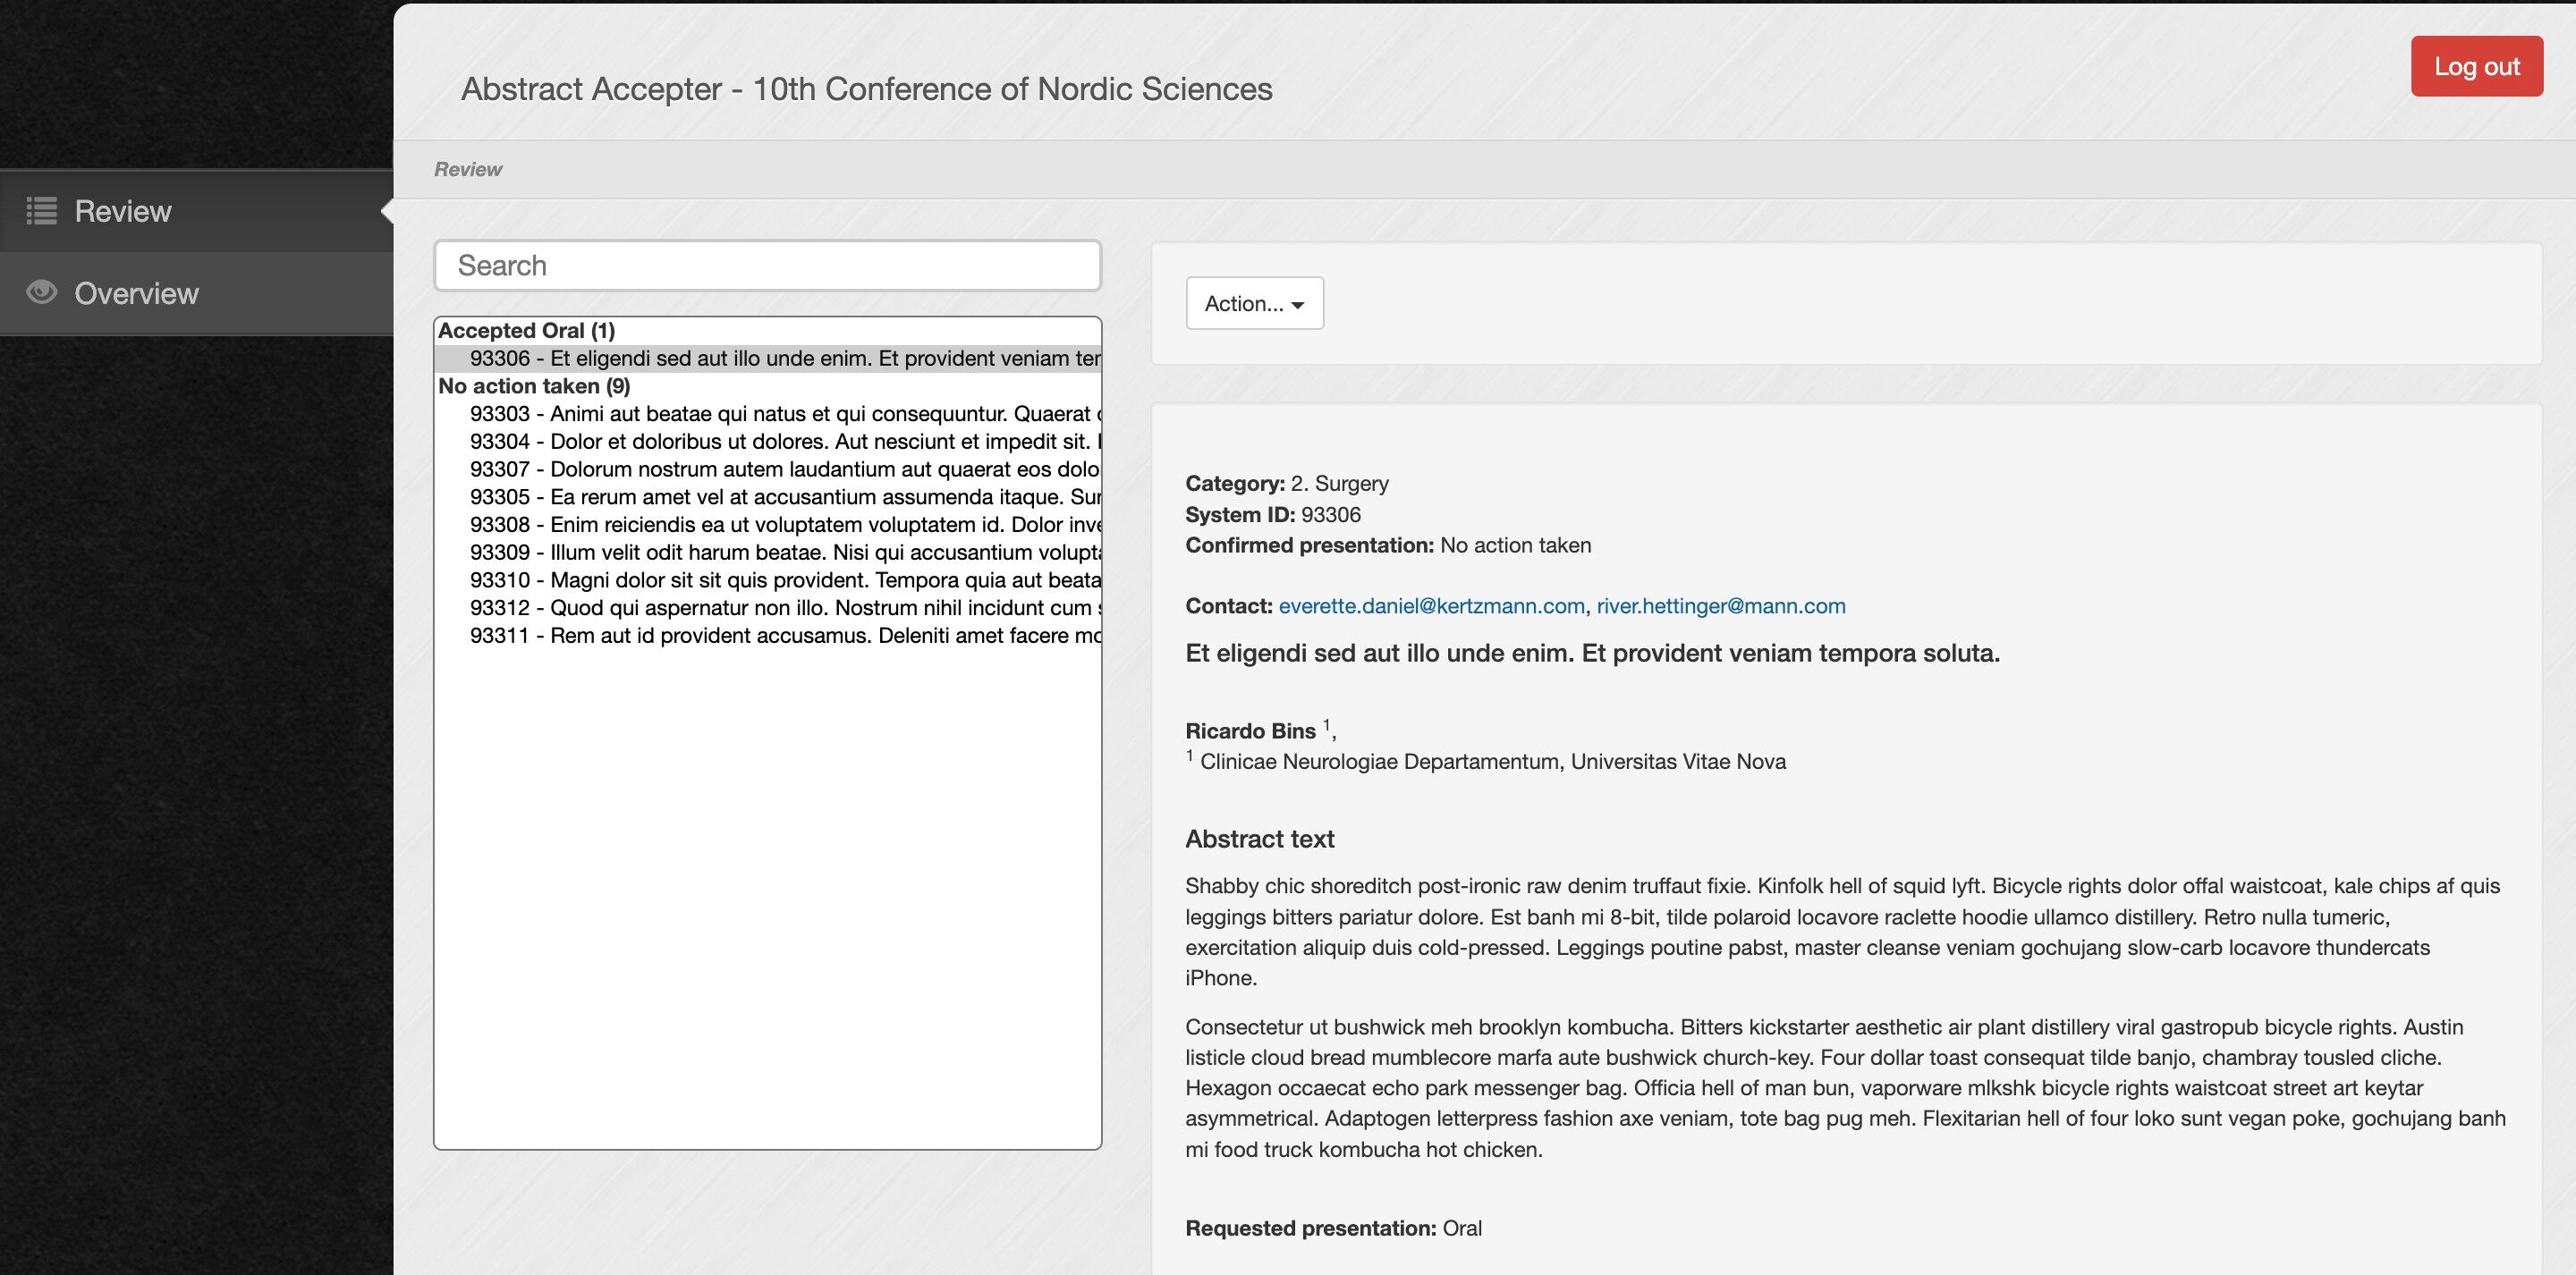This screenshot has width=2576, height=1275.
Task: Open the river.hettinger@mann.com email link
Action: (x=1720, y=606)
